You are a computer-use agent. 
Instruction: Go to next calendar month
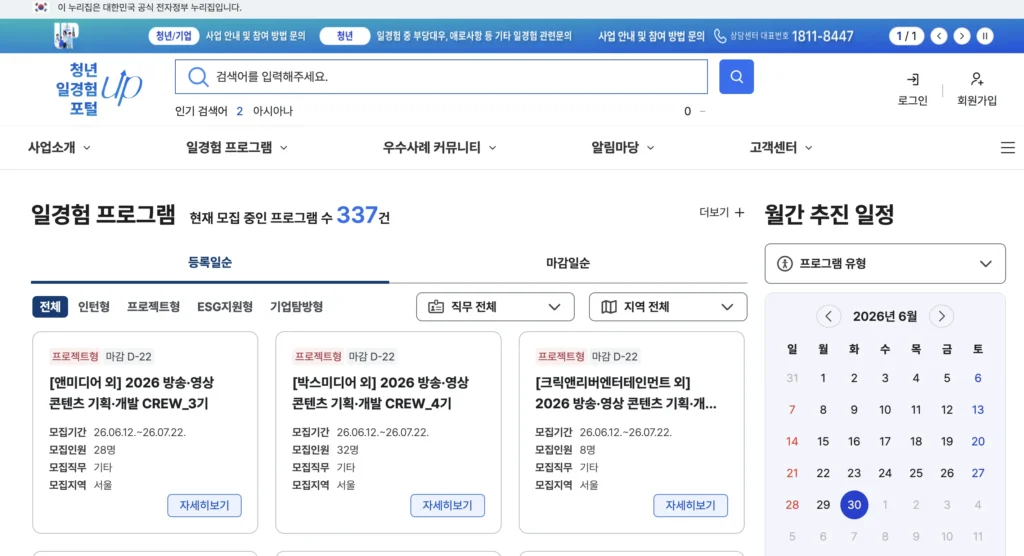[x=941, y=316]
